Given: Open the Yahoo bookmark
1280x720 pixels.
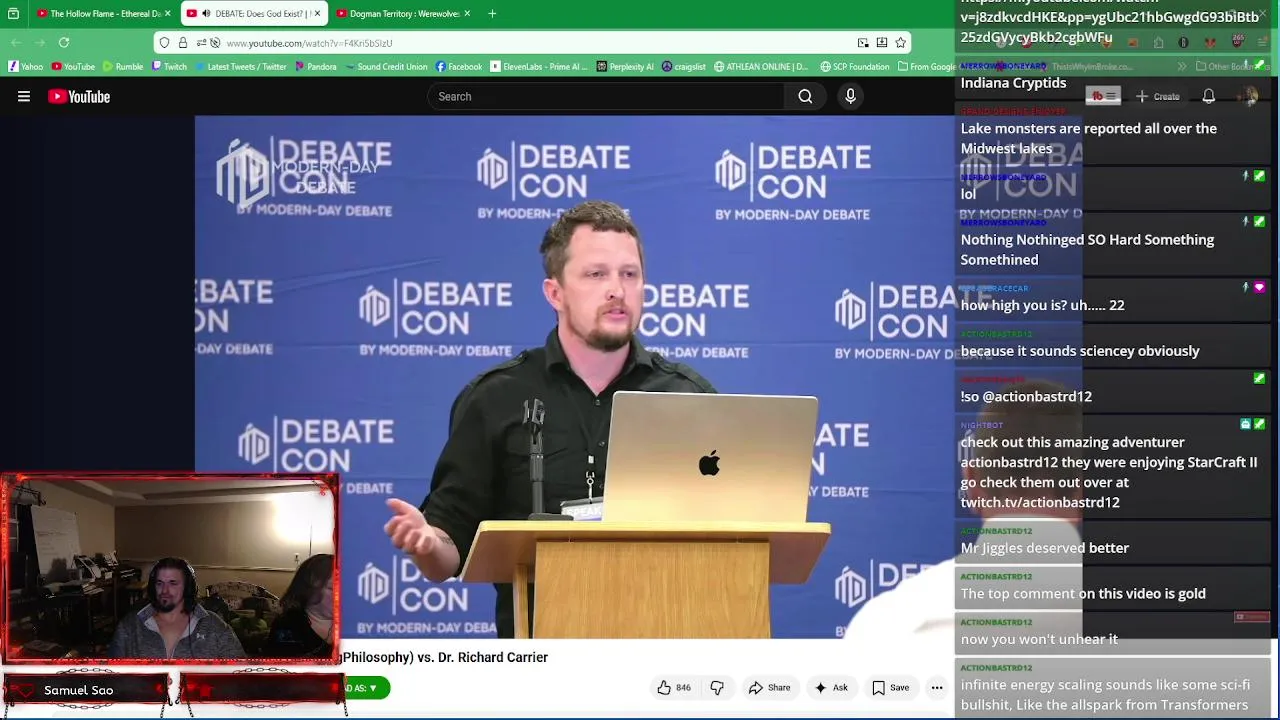Looking at the screenshot, I should (26, 67).
